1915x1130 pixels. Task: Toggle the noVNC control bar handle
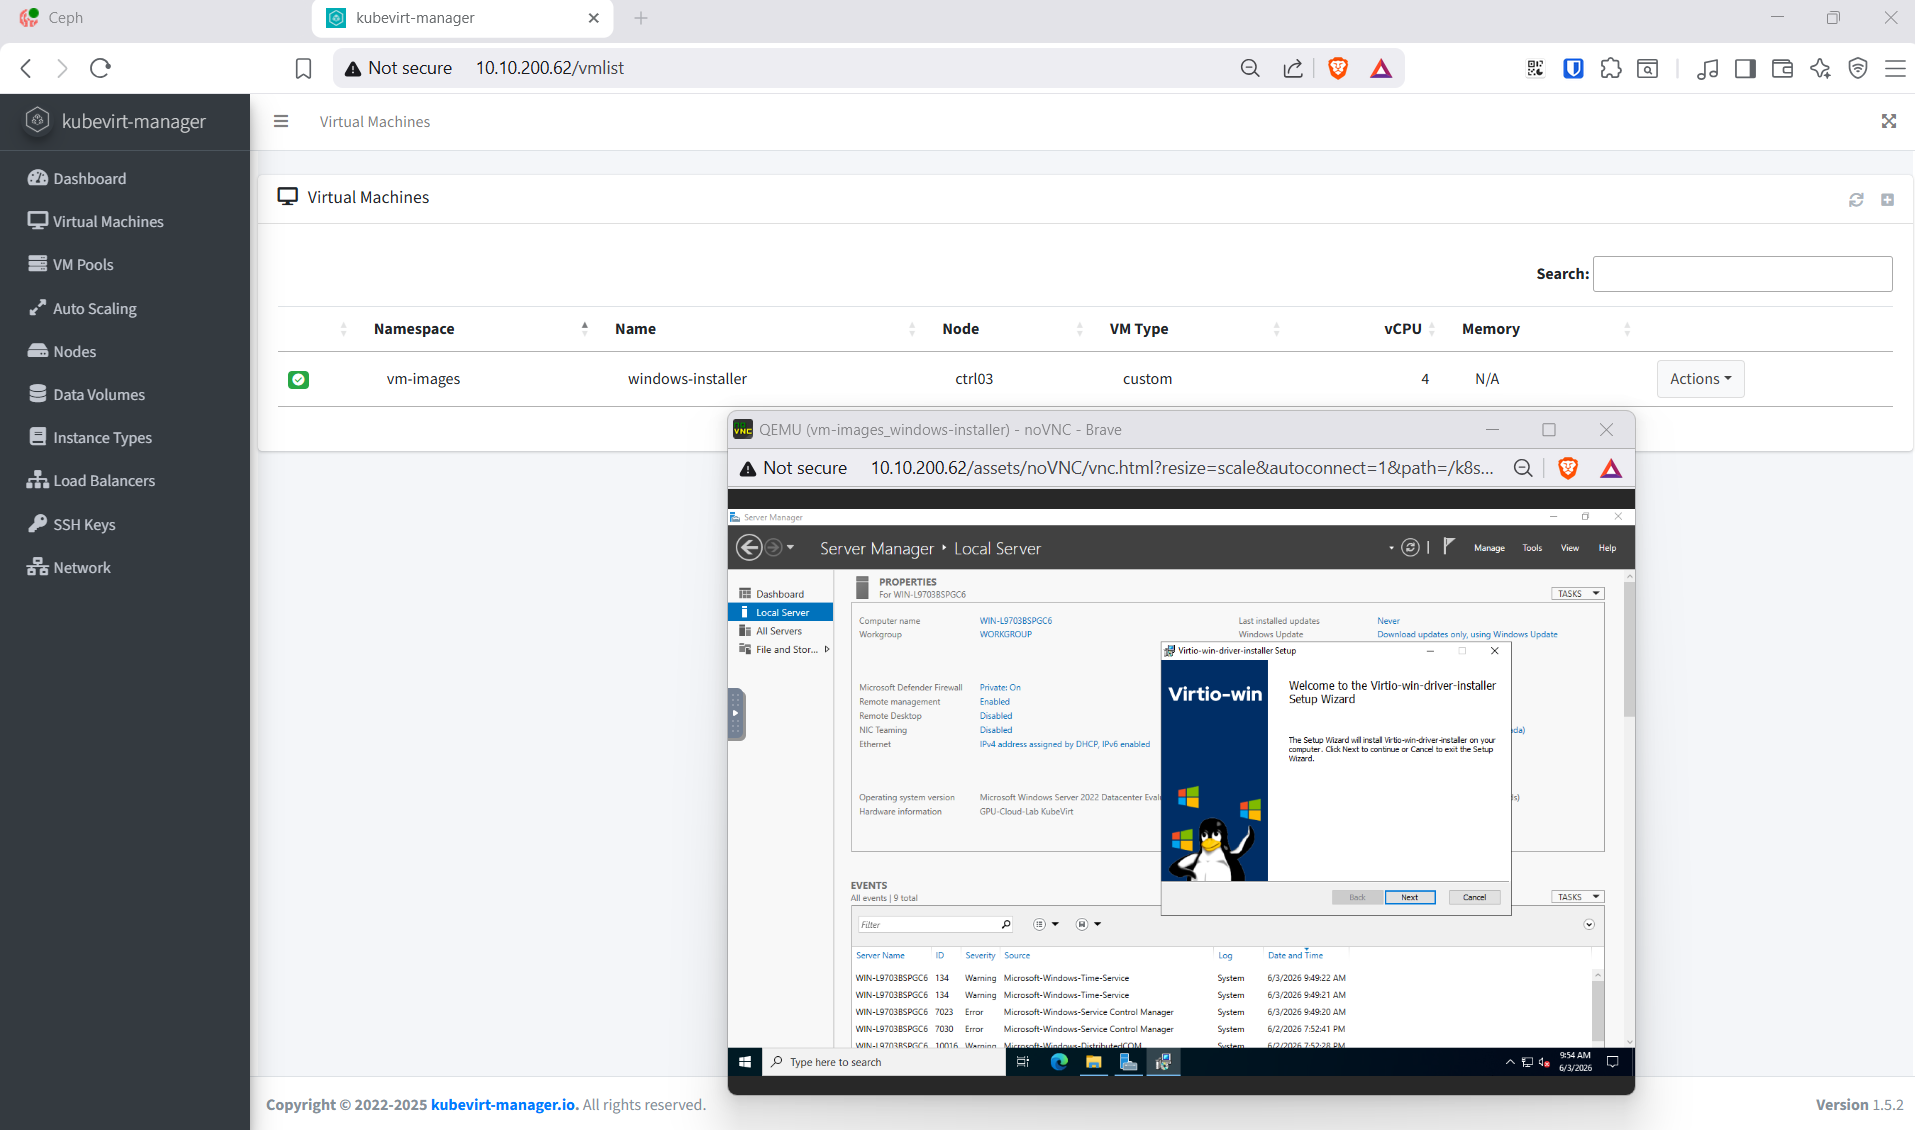[x=736, y=714]
